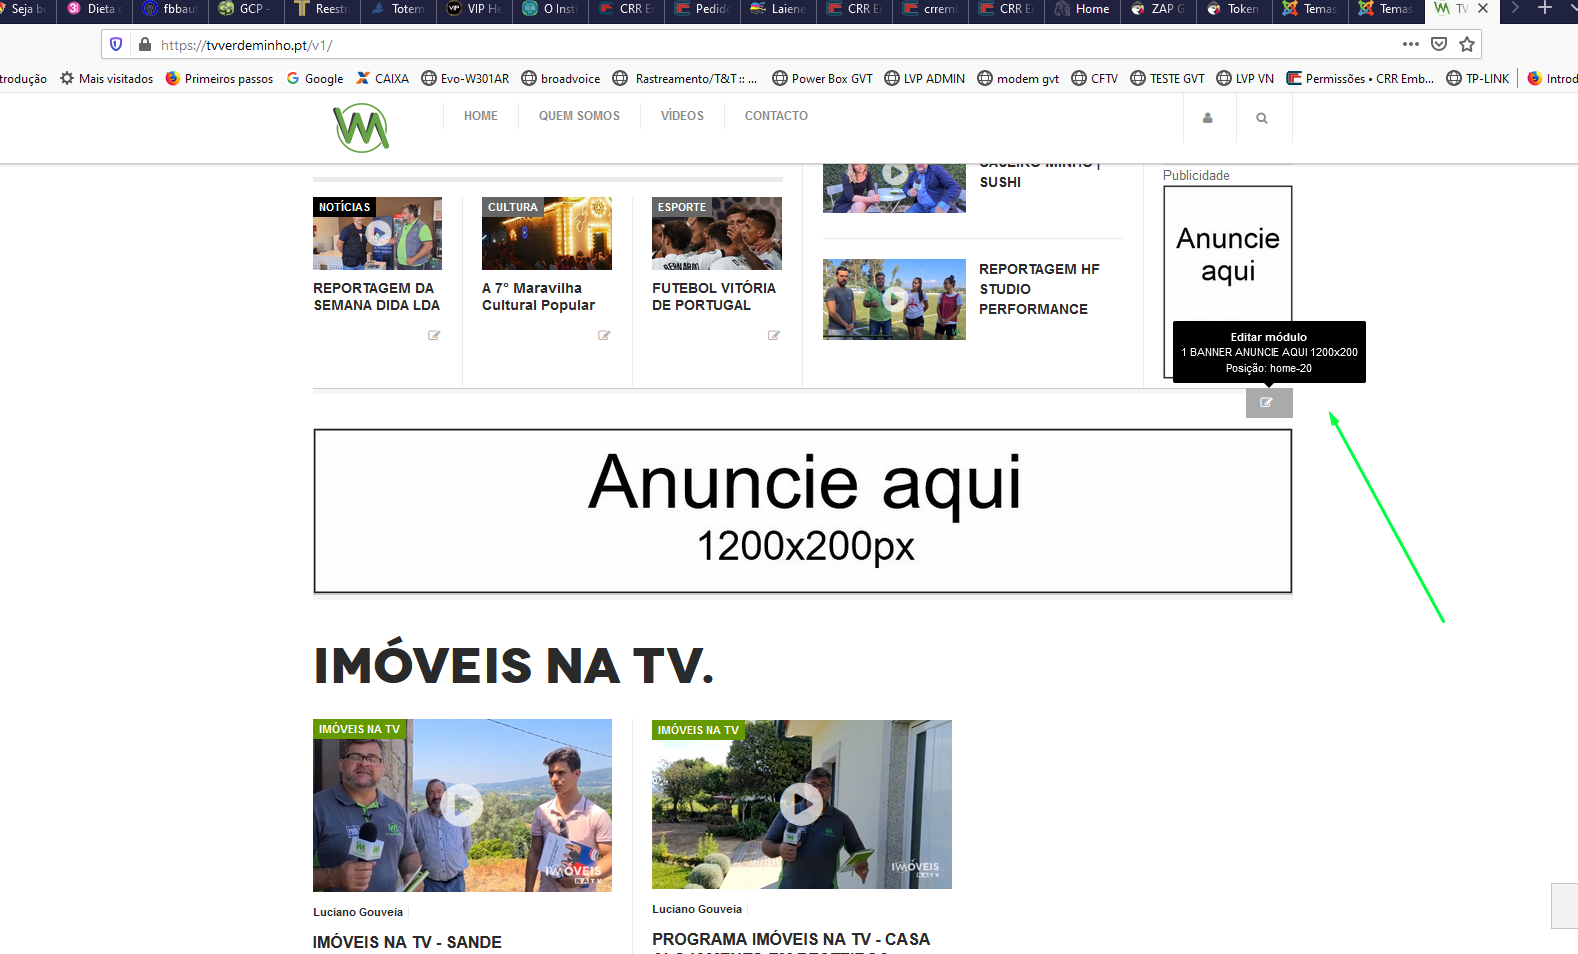Click the user account icon in header
This screenshot has width=1578, height=954.
[x=1207, y=118]
